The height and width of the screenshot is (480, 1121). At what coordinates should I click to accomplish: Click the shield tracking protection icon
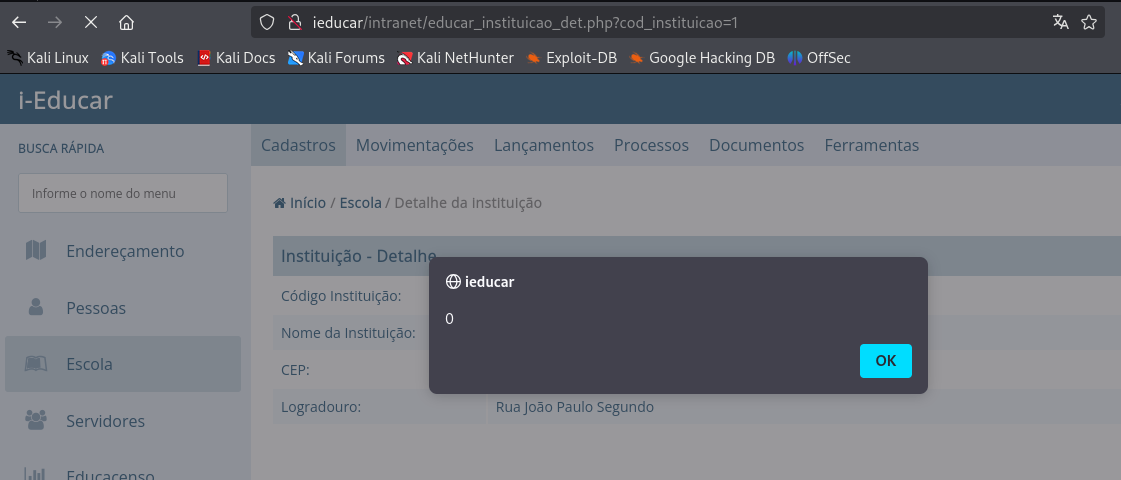[x=267, y=22]
